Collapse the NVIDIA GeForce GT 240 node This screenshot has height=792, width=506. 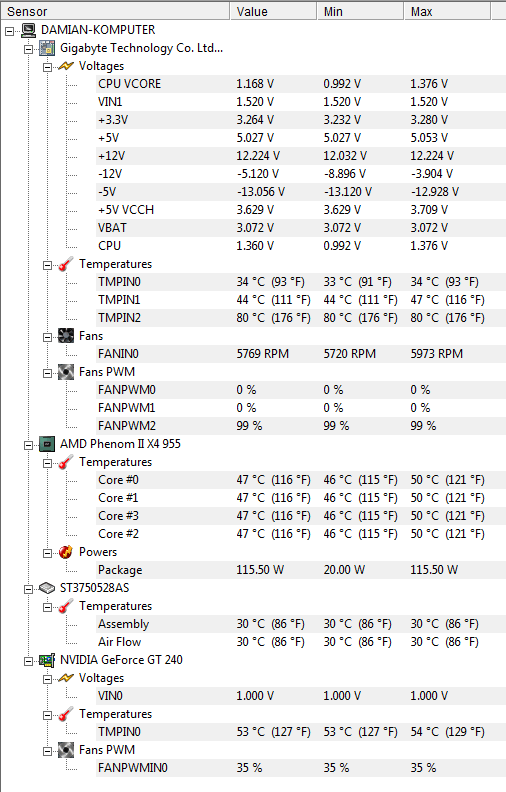pyautogui.click(x=29, y=661)
